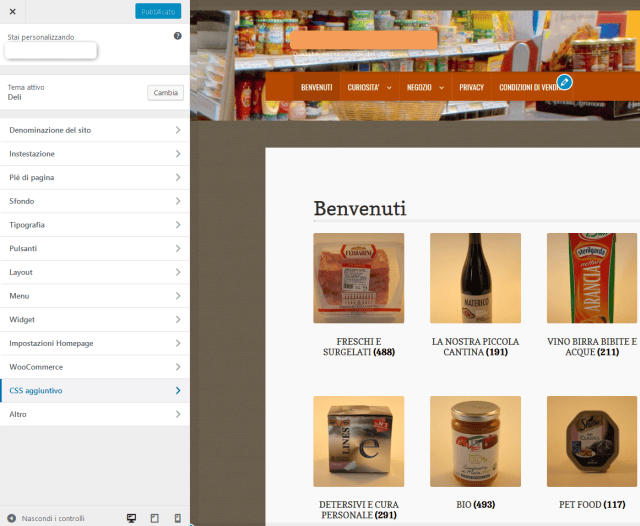This screenshot has width=640, height=526.
Task: Click PRIVACY in site navigation
Action: click(x=471, y=87)
